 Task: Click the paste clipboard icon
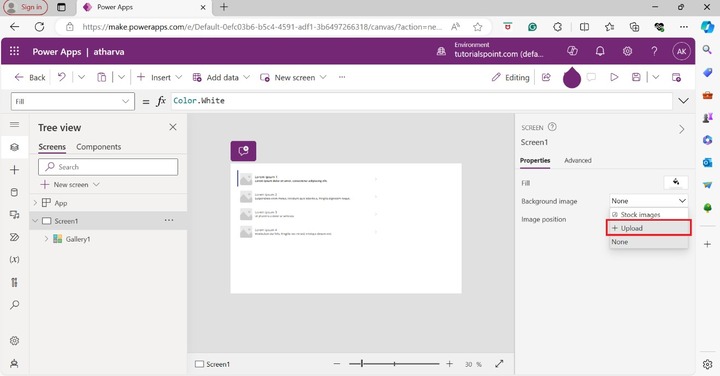[101, 77]
